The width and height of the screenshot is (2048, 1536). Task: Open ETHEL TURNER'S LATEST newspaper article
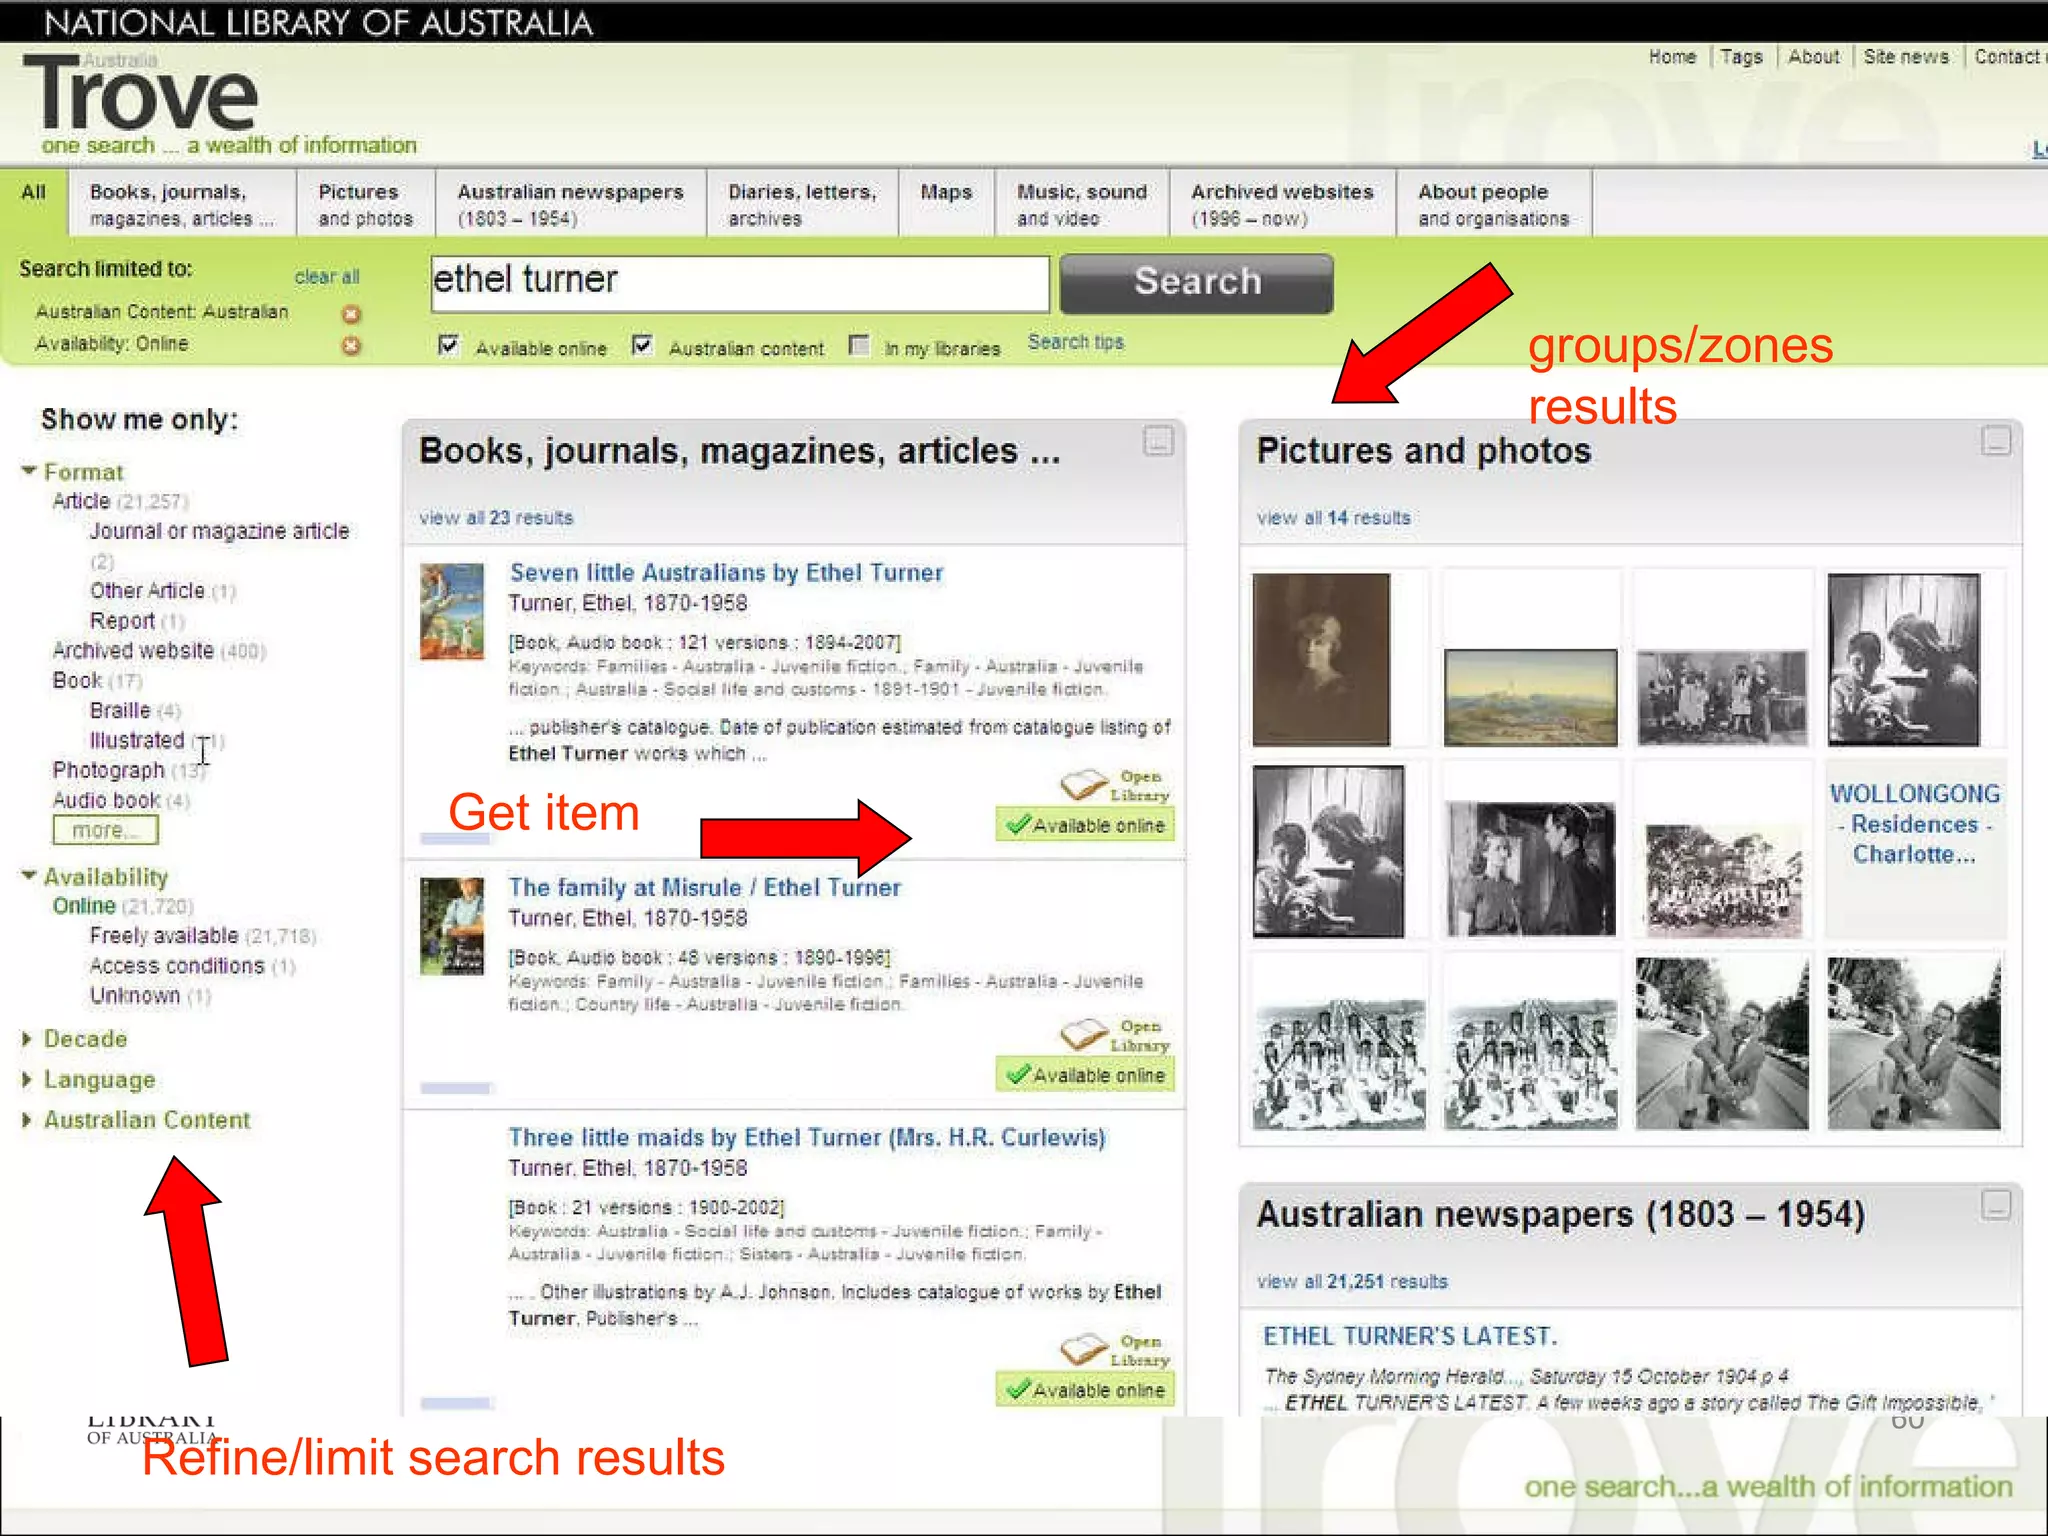(1410, 1337)
